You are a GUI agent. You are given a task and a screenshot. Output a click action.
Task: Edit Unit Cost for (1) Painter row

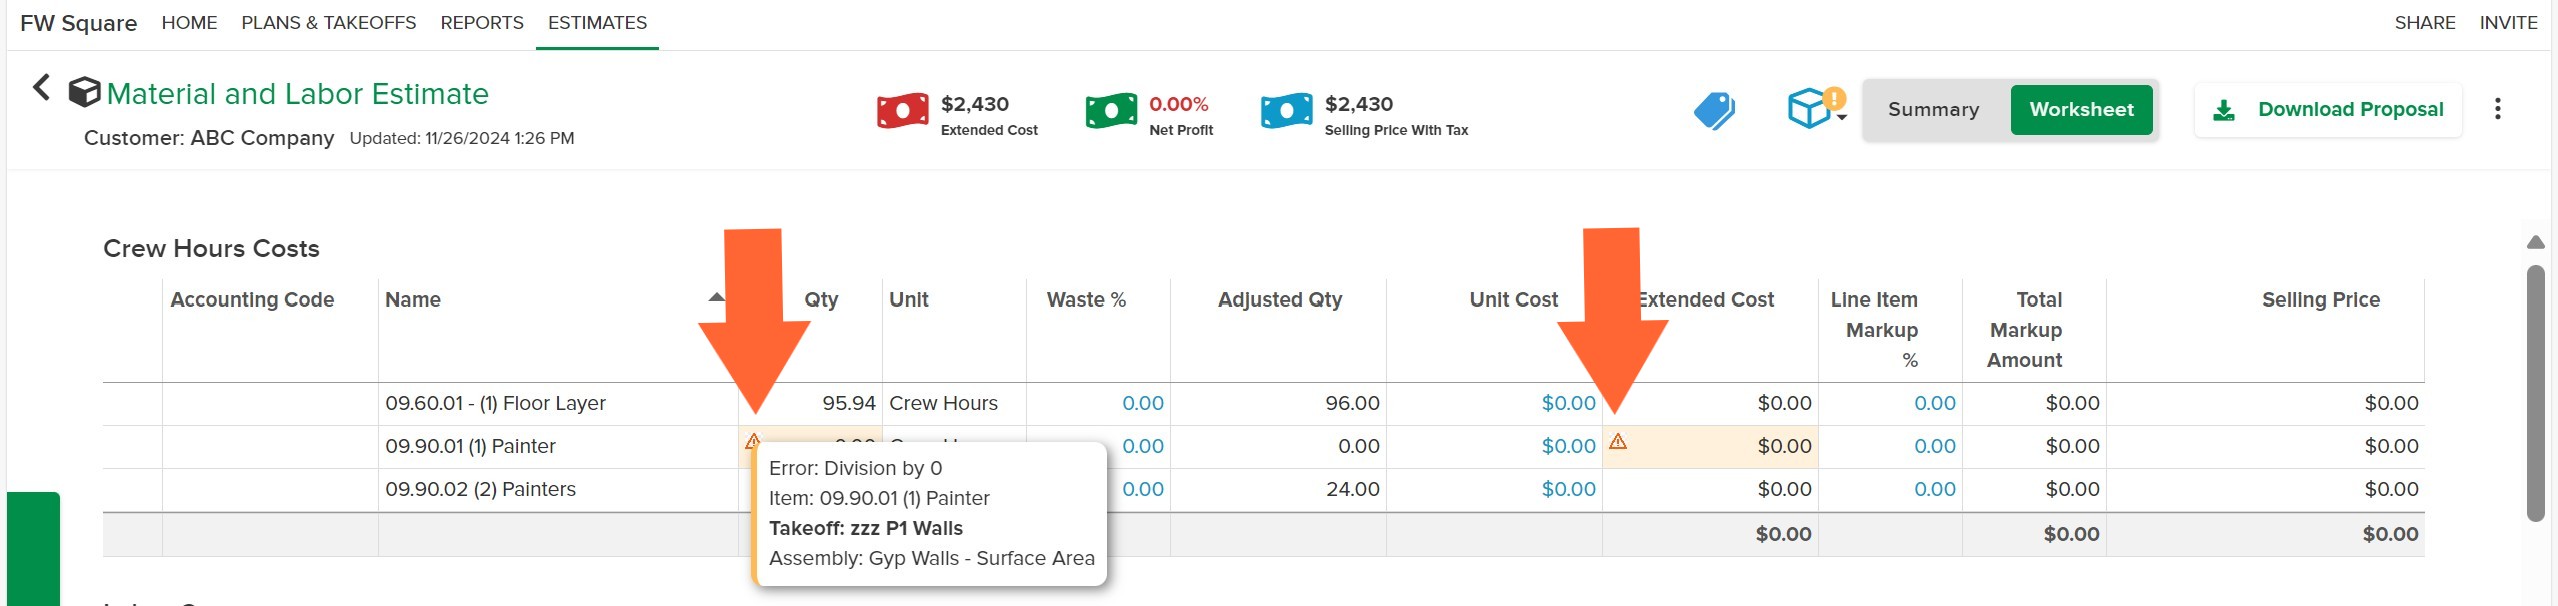point(1494,446)
